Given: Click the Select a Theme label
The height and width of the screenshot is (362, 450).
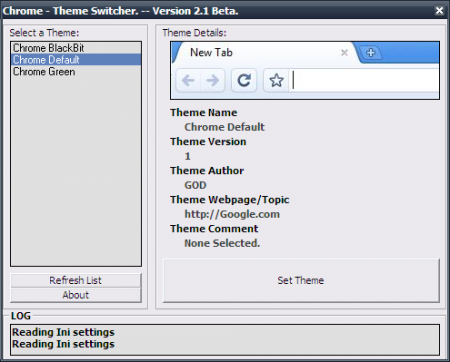Looking at the screenshot, I should [44, 33].
